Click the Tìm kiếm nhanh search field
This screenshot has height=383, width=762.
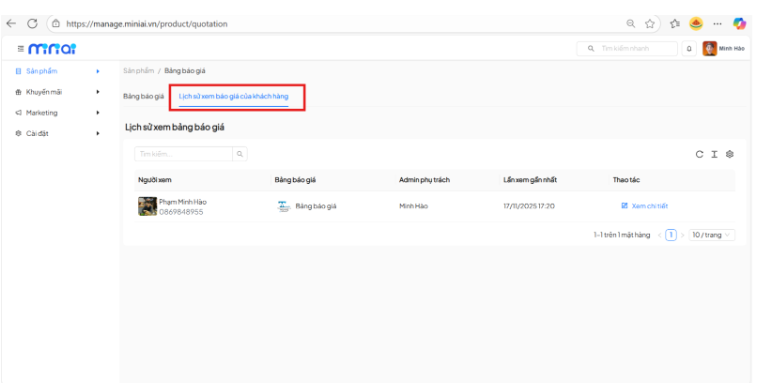coord(627,49)
